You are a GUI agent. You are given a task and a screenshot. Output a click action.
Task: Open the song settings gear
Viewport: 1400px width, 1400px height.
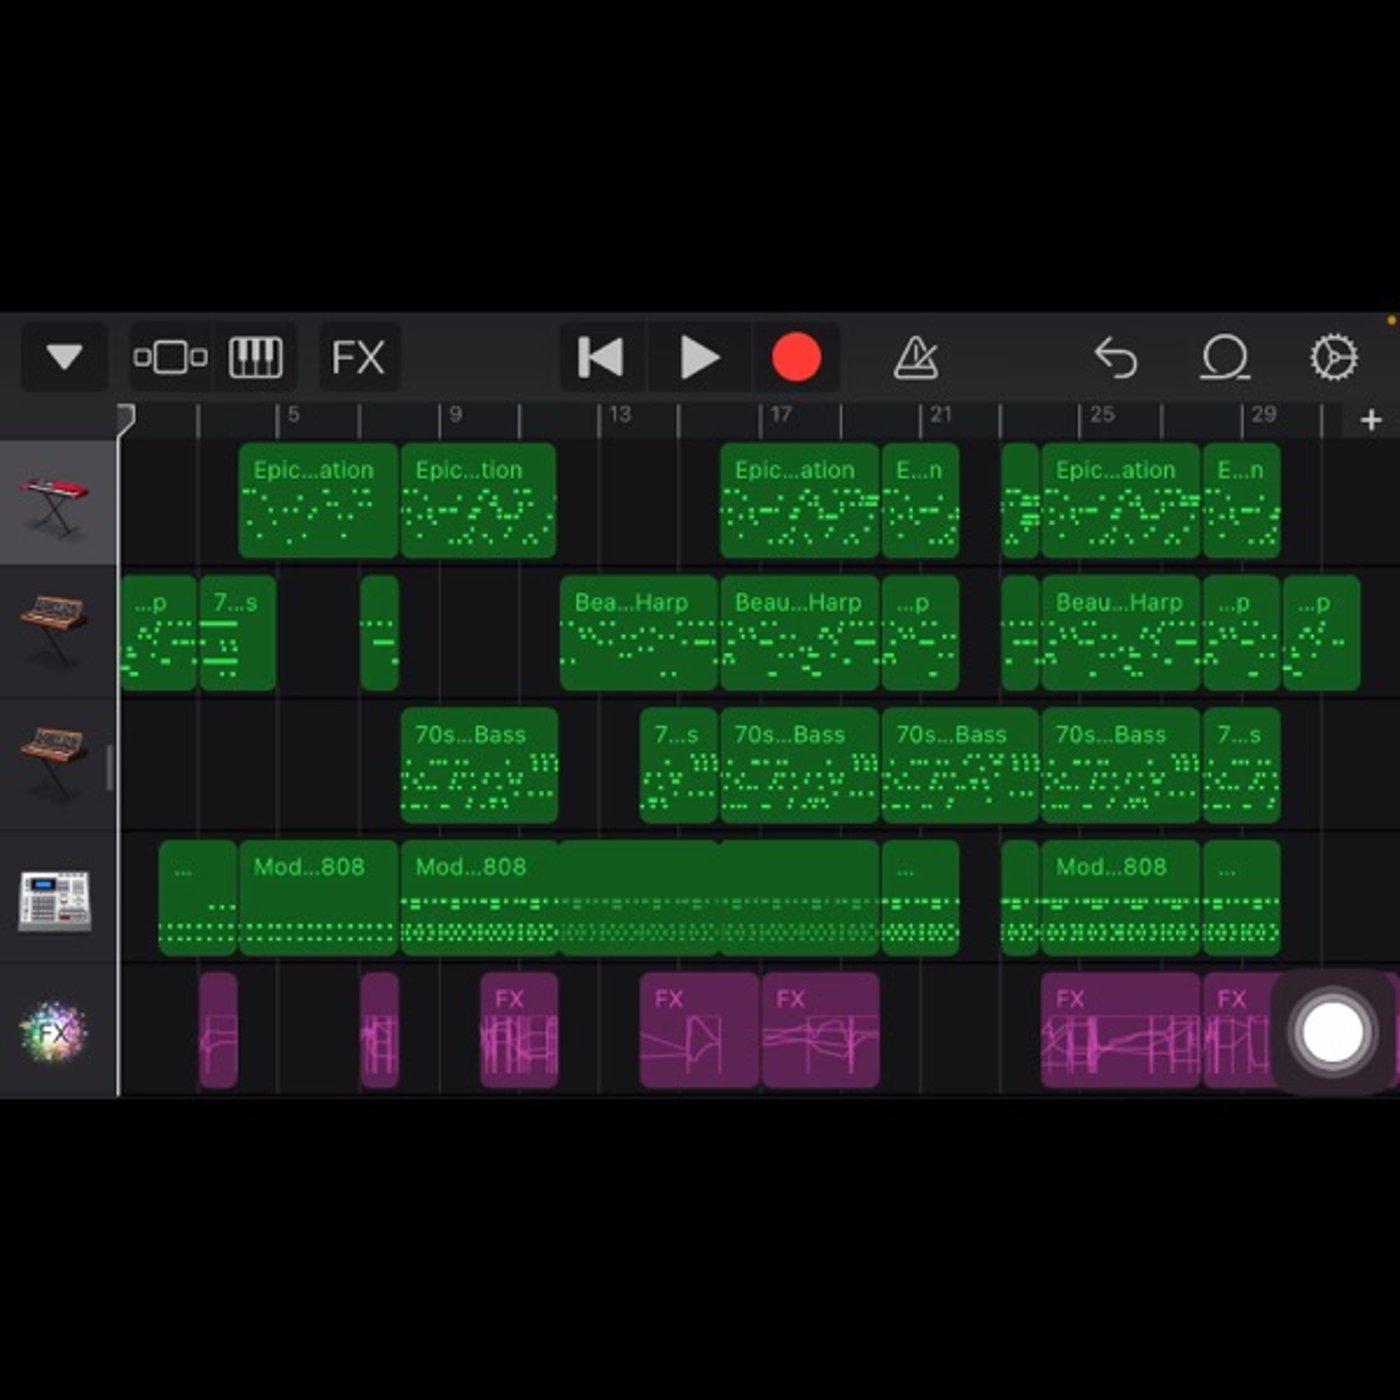click(x=1334, y=357)
